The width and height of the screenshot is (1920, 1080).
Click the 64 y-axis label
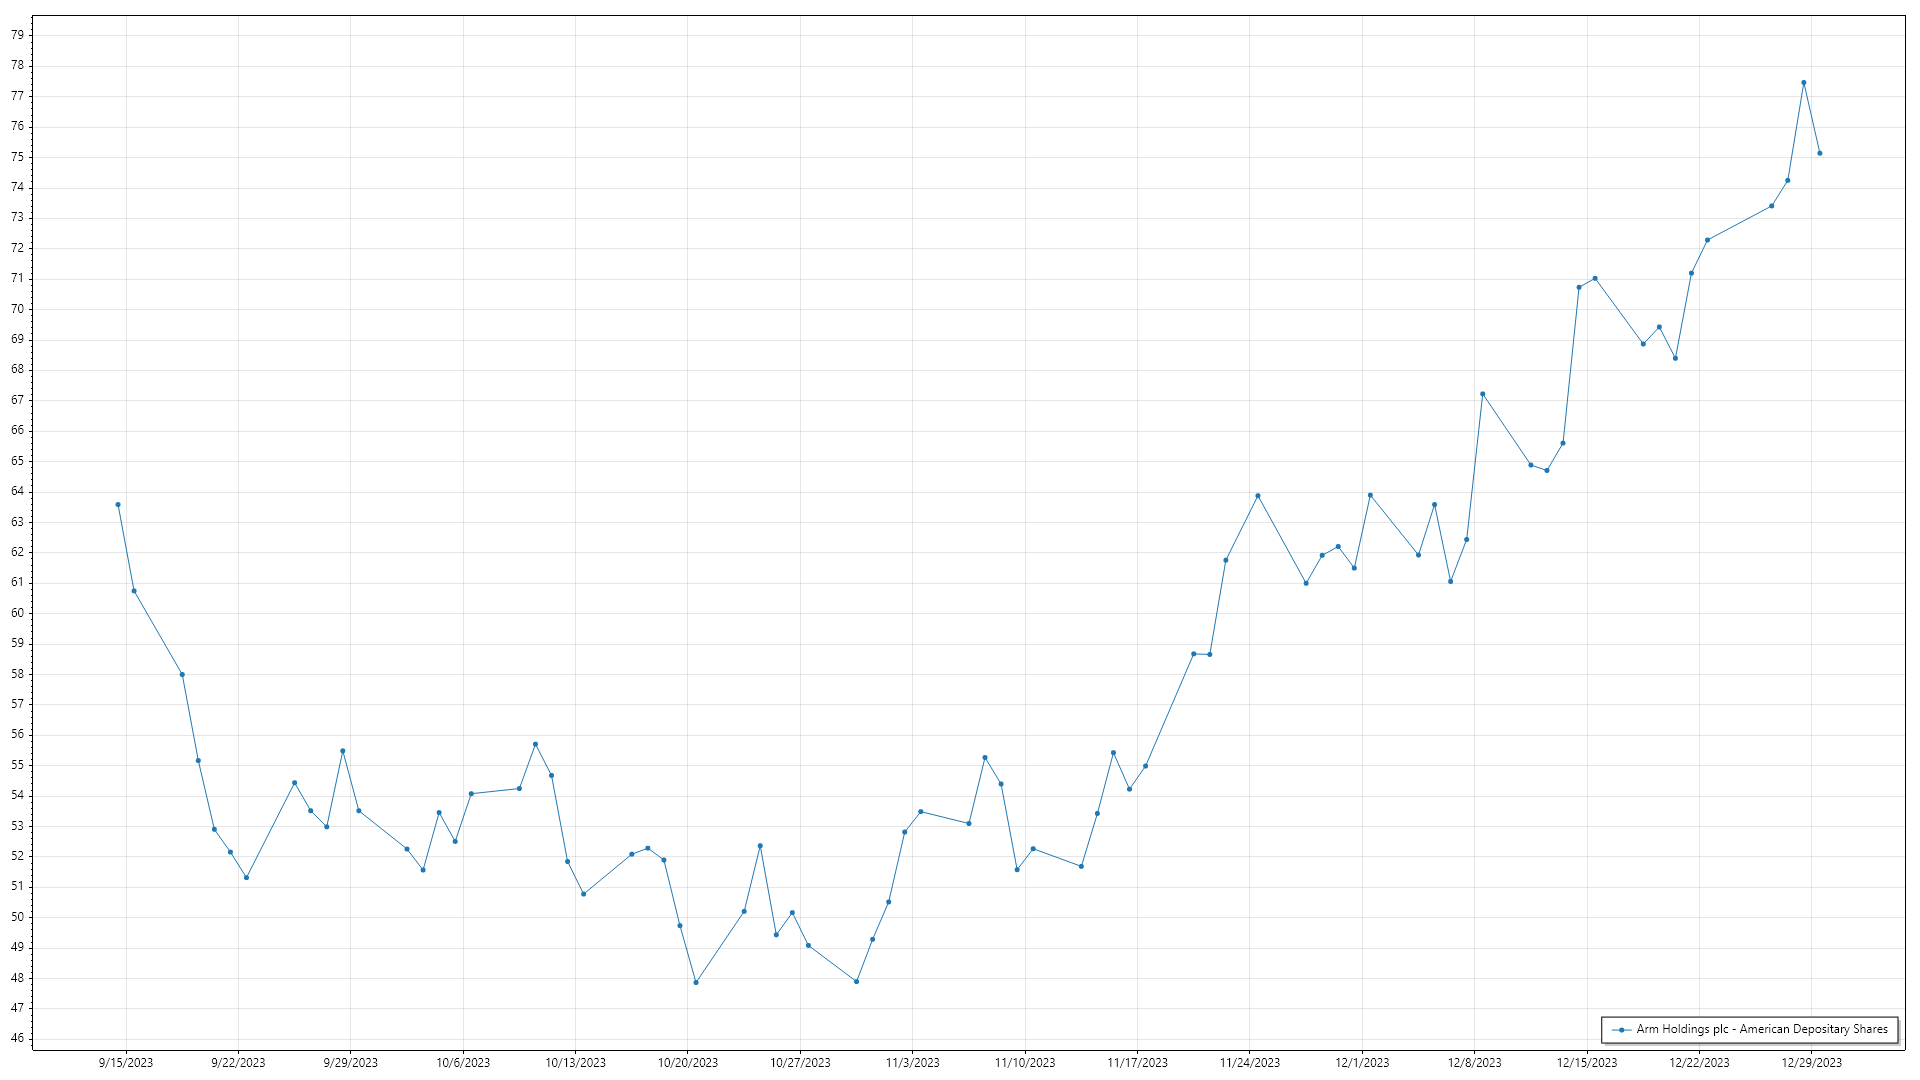[18, 491]
